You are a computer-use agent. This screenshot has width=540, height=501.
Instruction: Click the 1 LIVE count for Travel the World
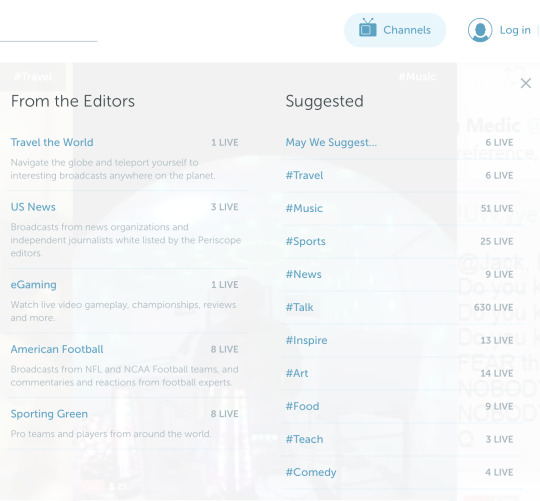coord(225,143)
